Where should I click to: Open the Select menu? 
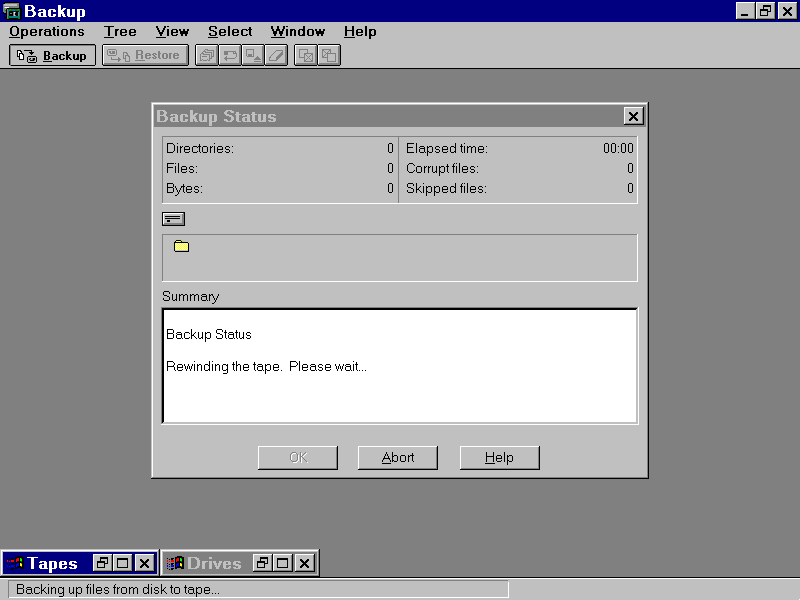(x=230, y=32)
